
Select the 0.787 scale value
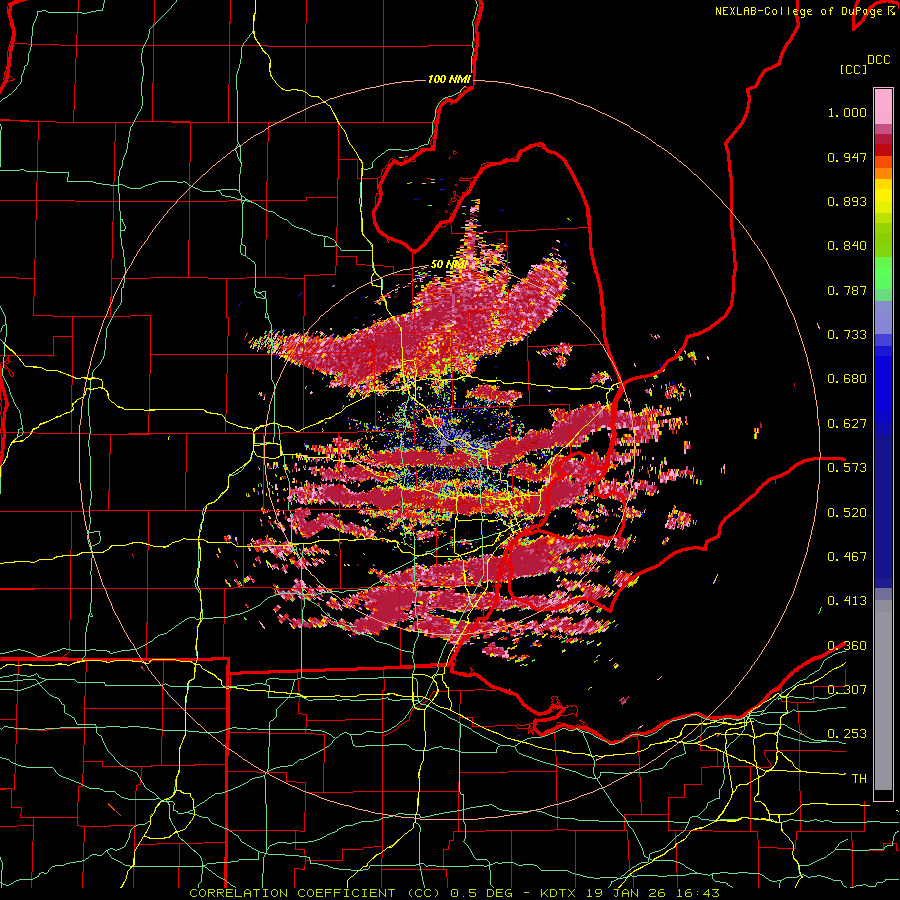pos(847,290)
